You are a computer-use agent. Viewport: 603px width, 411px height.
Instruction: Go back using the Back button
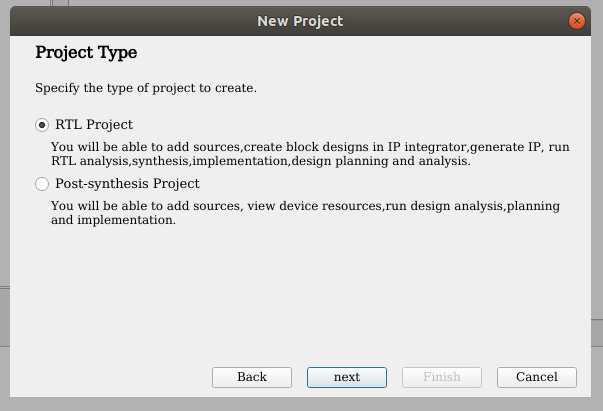click(x=252, y=377)
